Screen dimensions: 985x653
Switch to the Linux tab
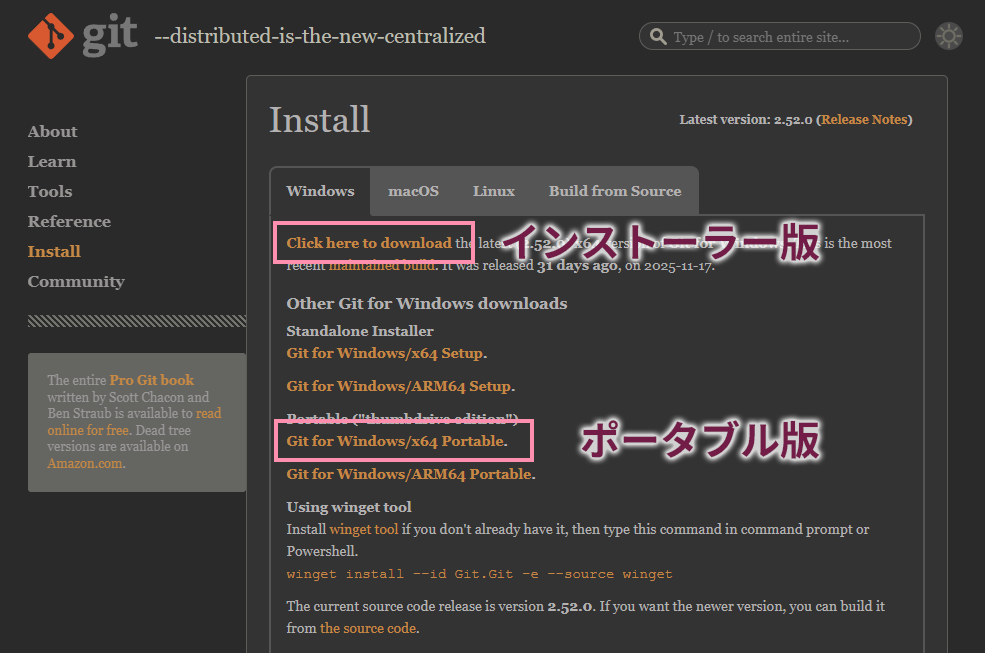pos(493,191)
